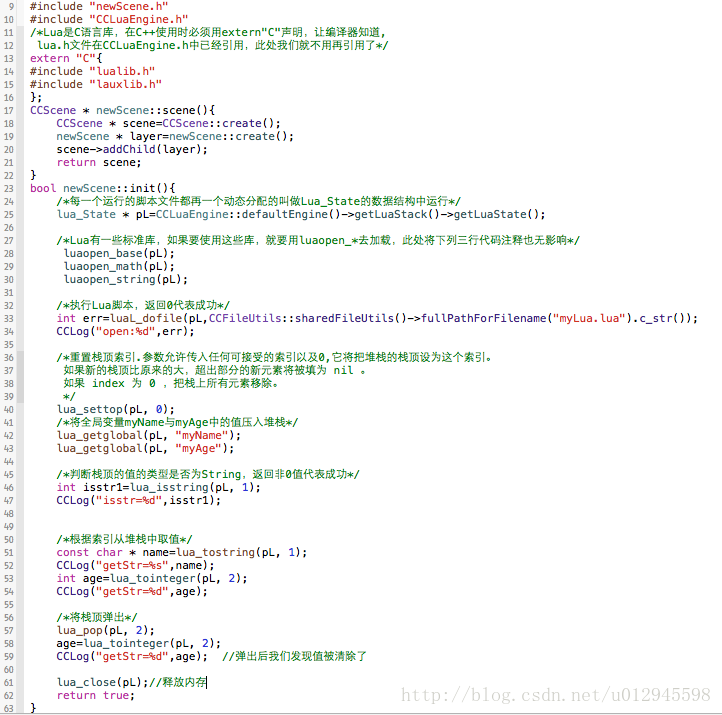
Task: Click line number 17 in the gutter
Action: click(9, 110)
